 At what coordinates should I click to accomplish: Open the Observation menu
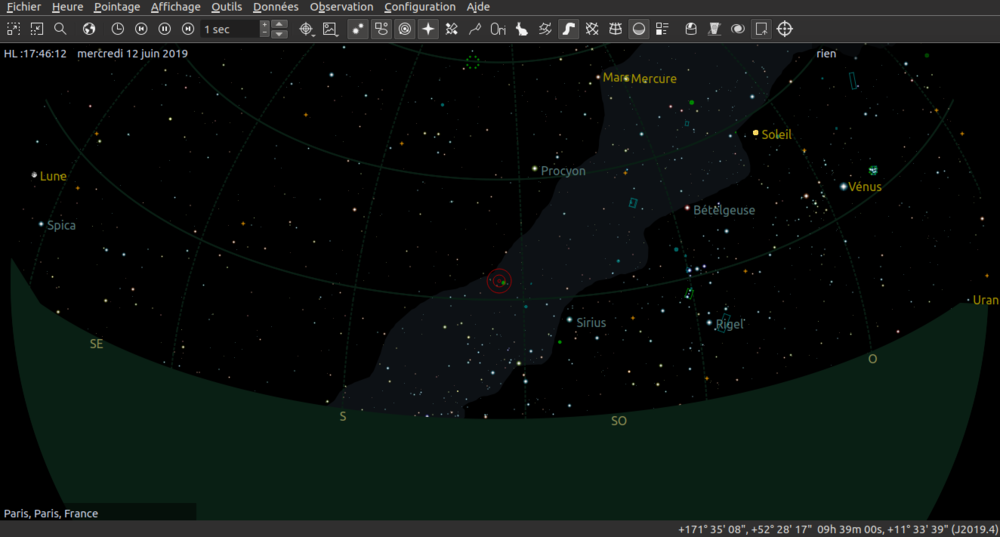click(341, 7)
